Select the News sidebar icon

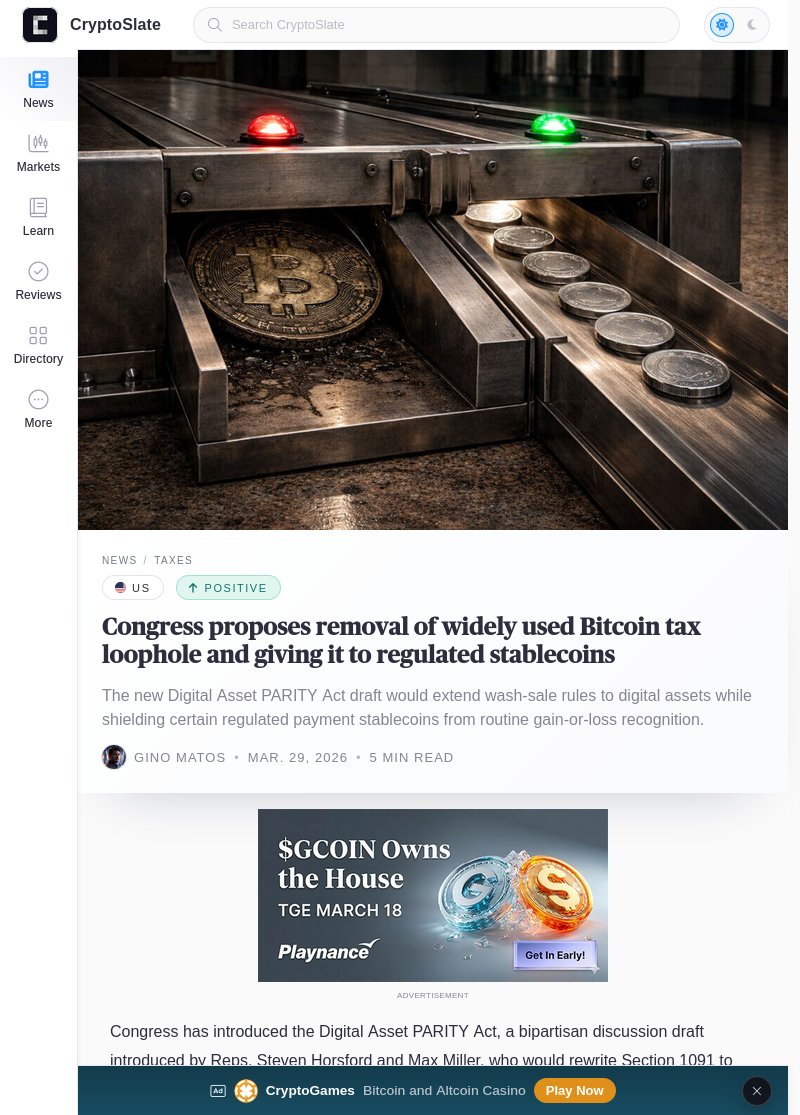[38, 79]
